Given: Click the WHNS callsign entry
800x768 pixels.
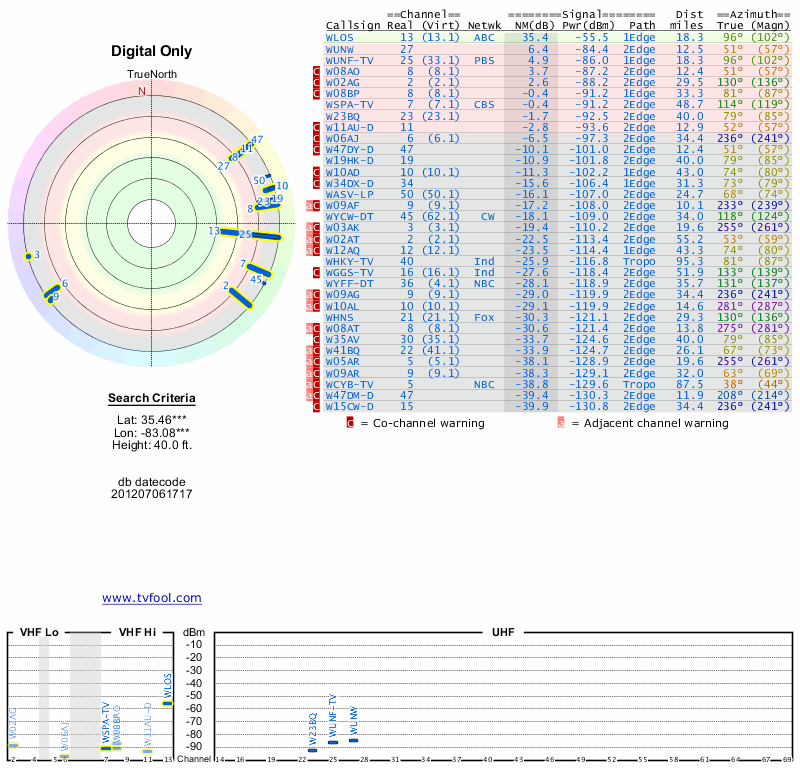Looking at the screenshot, I should click(x=340, y=317).
